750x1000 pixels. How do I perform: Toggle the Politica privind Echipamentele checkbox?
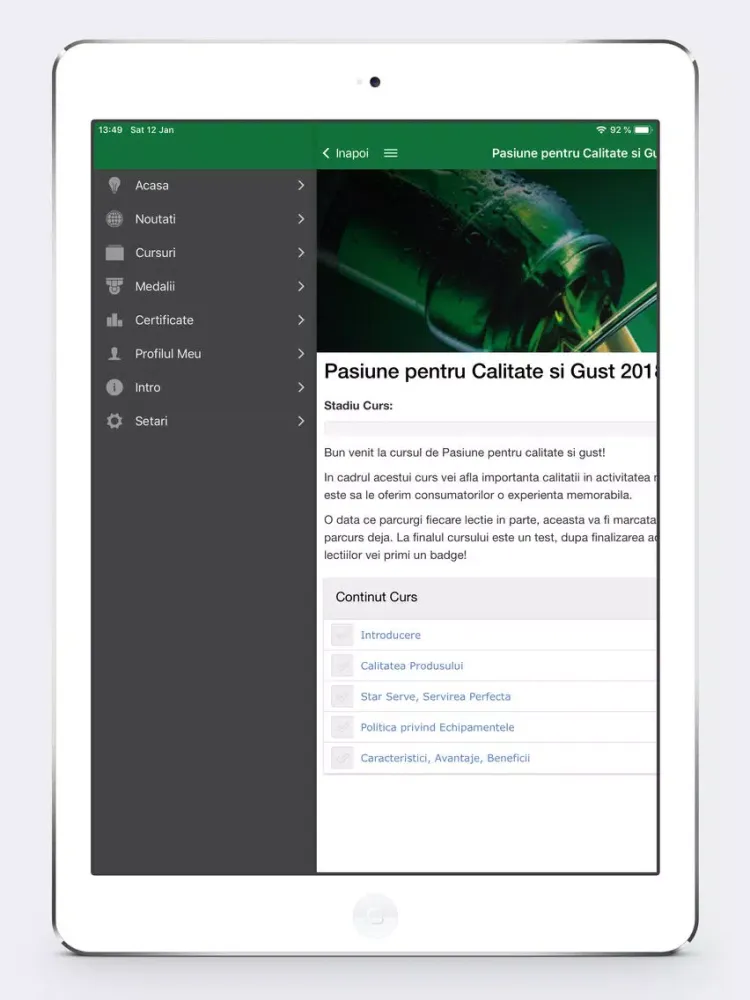(342, 726)
